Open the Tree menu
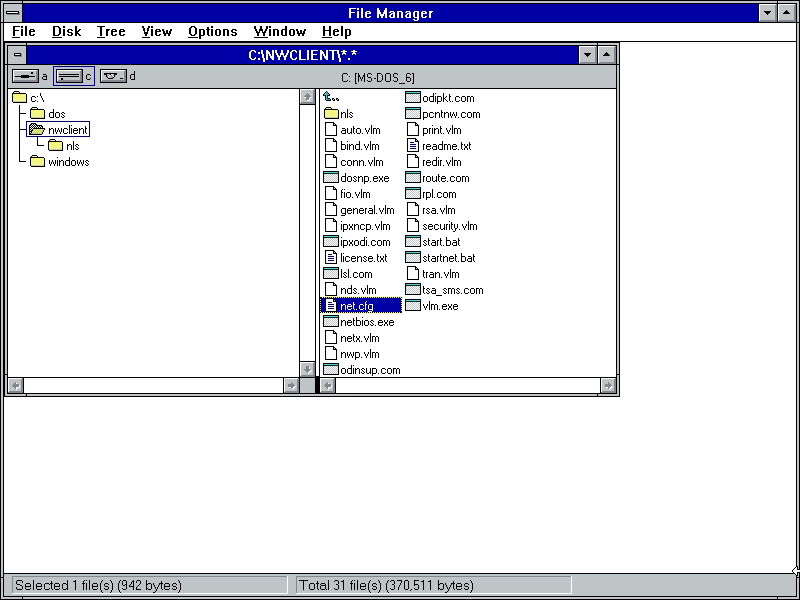This screenshot has height=600, width=800. 110,32
